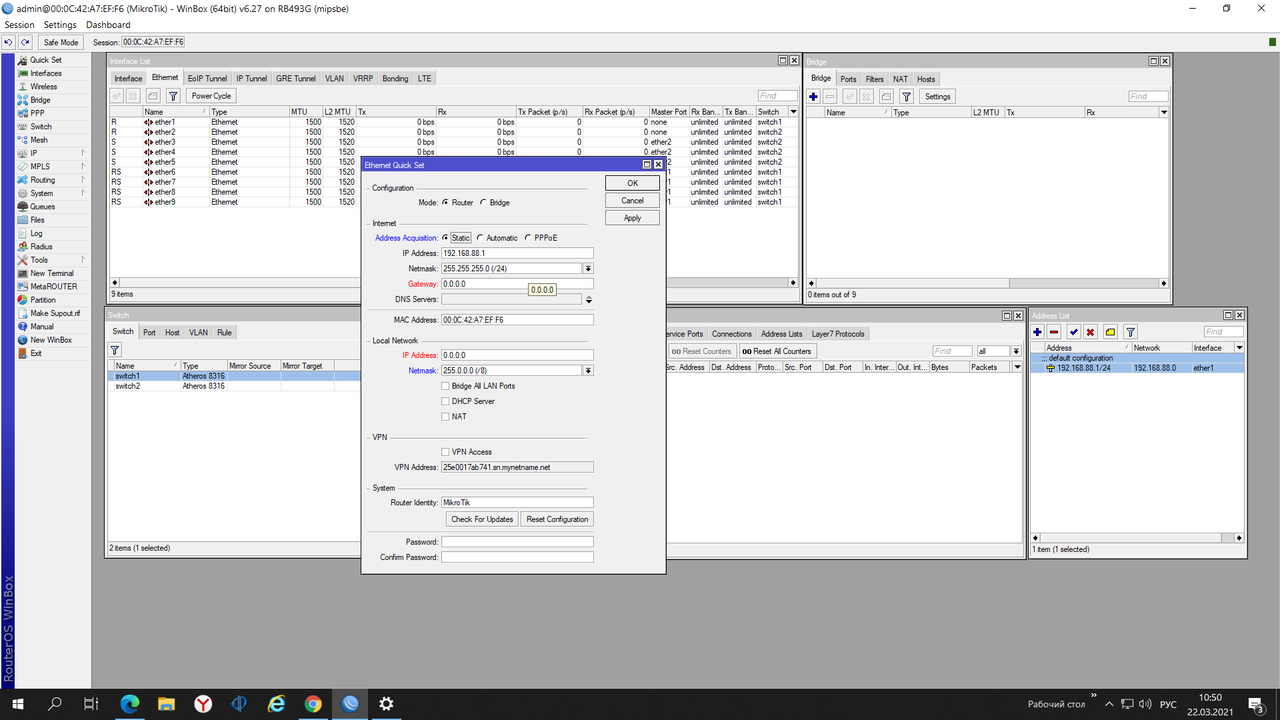Click the red X Disable icon in Address List
The width and height of the screenshot is (1280, 720).
(x=1090, y=332)
